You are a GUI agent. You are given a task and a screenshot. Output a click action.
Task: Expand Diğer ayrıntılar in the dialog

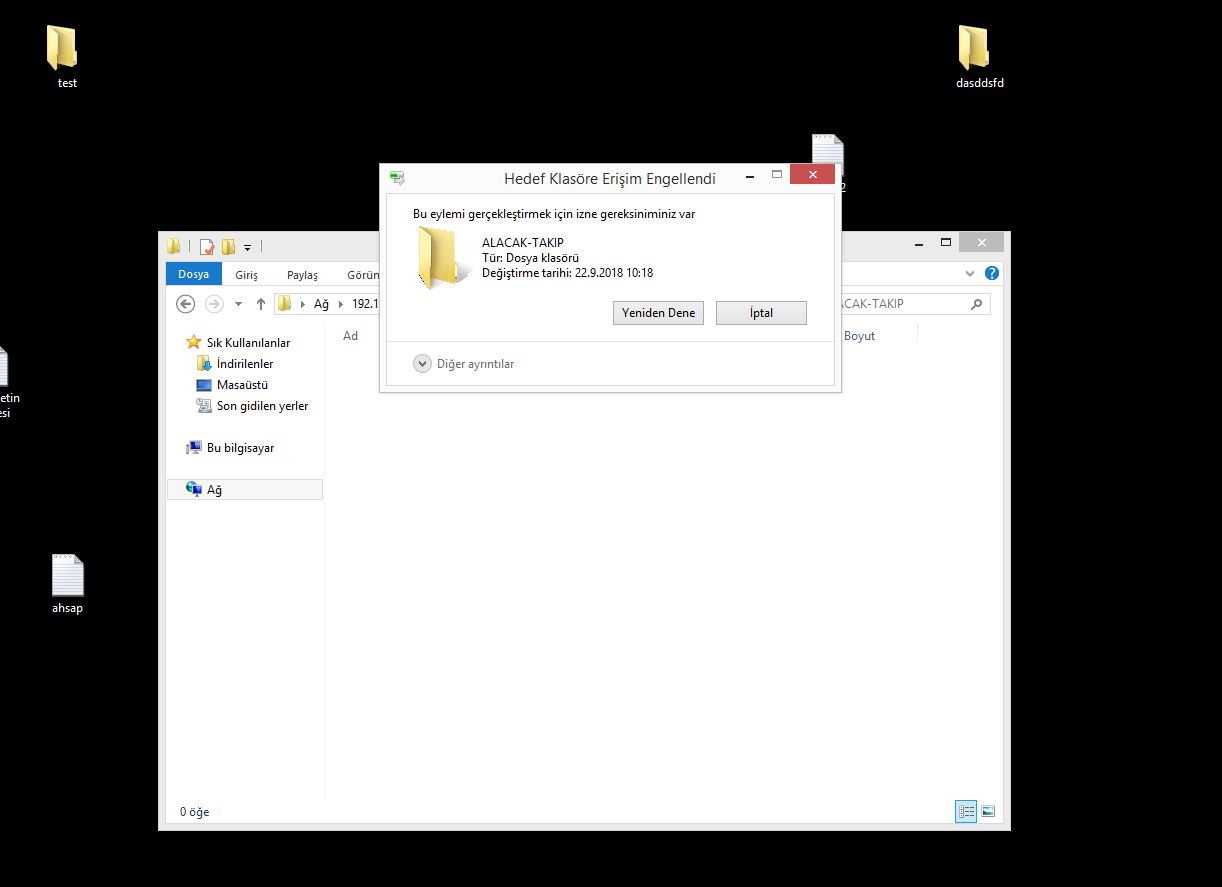pyautogui.click(x=422, y=364)
